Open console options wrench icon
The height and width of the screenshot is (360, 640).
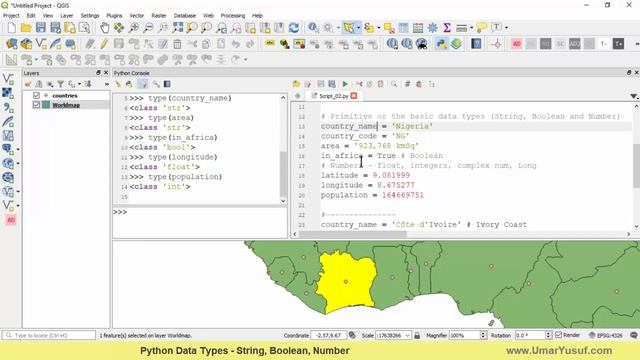click(x=156, y=84)
